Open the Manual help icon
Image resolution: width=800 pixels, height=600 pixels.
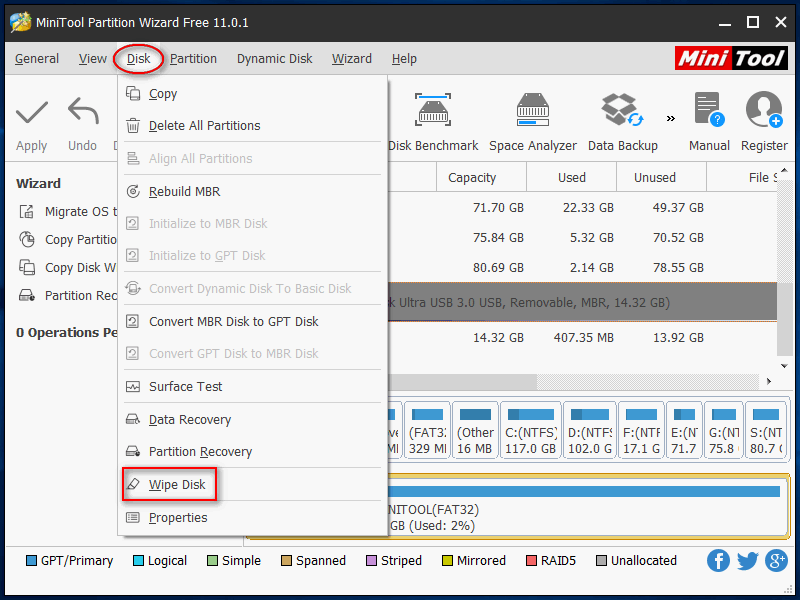709,109
